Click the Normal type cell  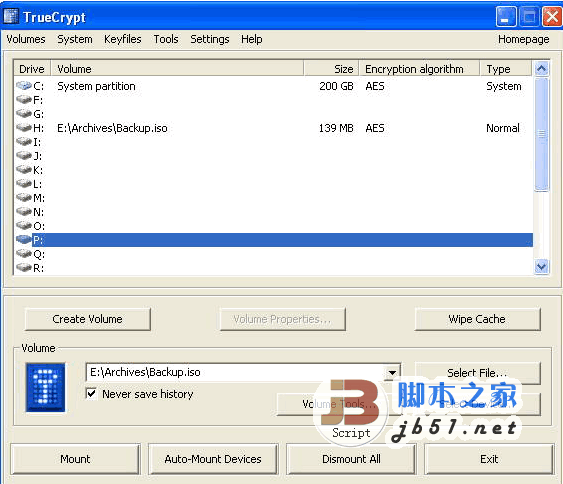(x=503, y=128)
